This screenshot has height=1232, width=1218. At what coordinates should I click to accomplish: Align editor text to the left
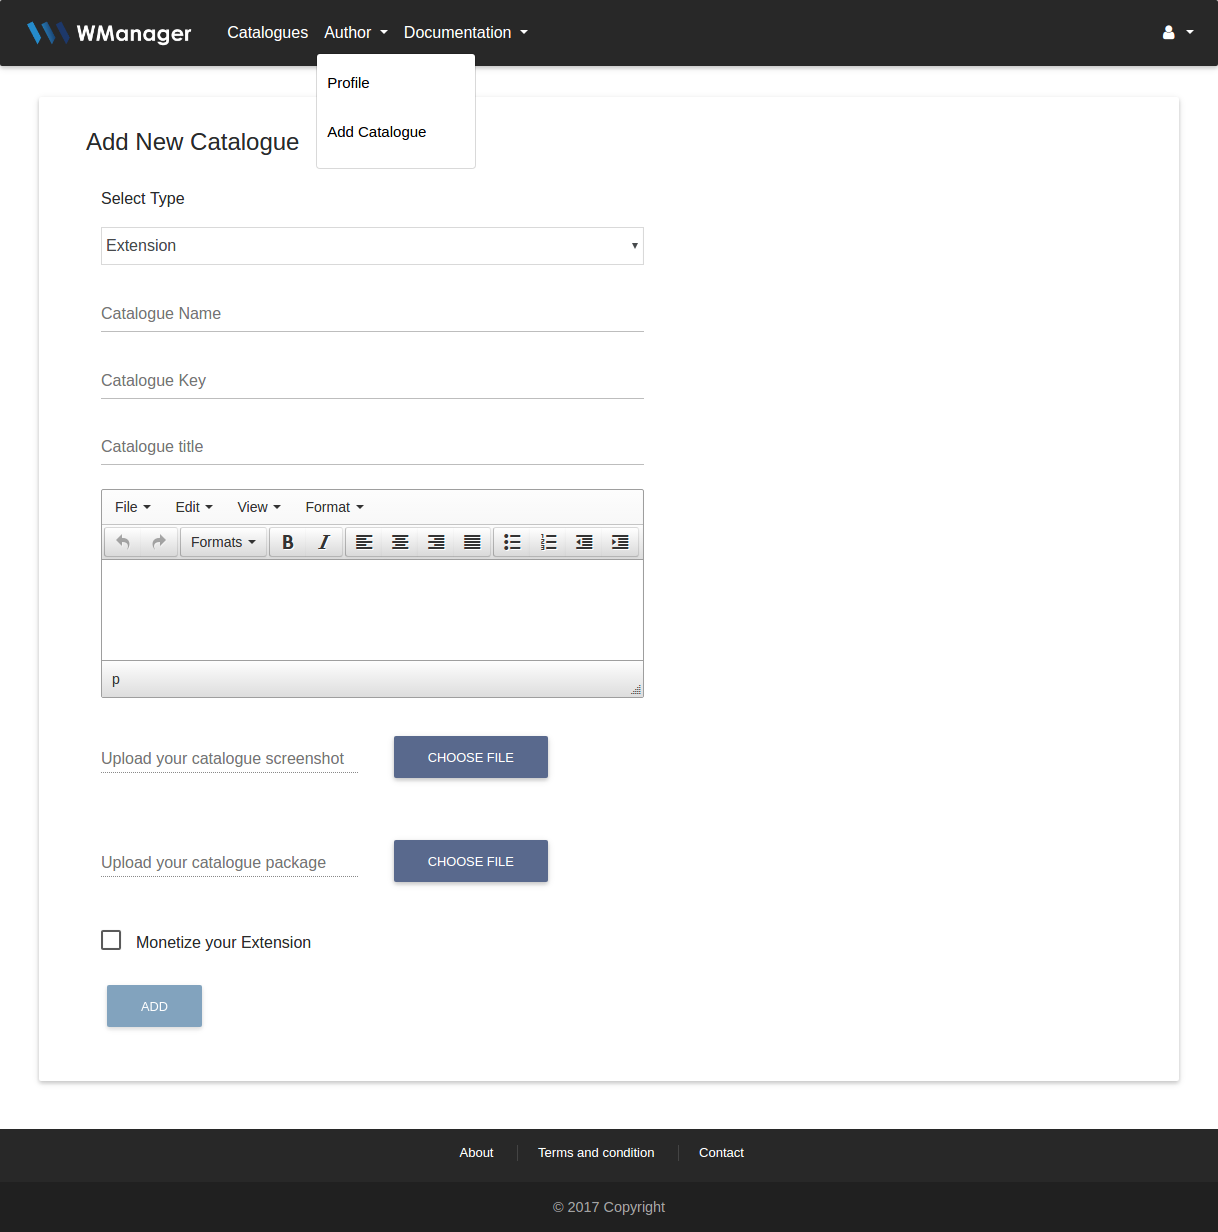[x=364, y=542]
